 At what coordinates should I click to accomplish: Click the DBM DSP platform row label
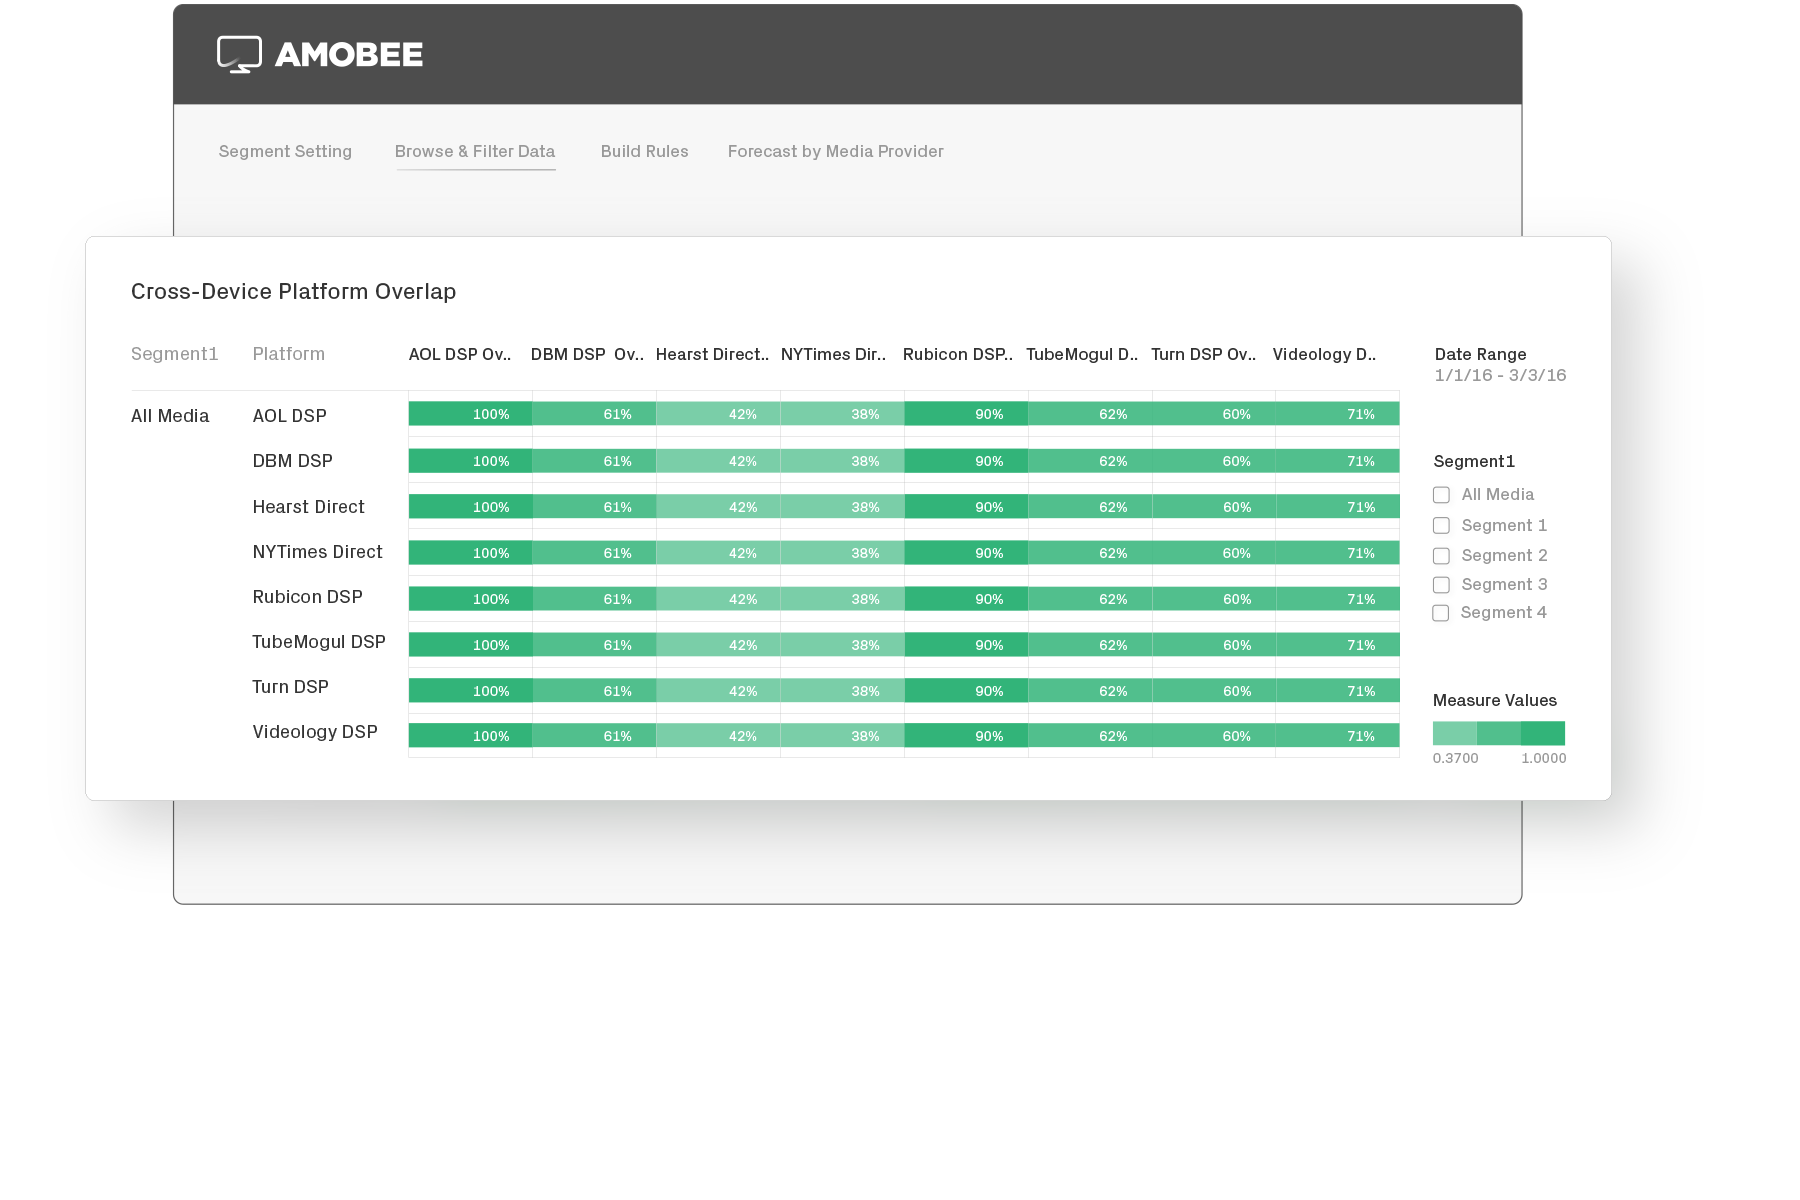click(293, 461)
